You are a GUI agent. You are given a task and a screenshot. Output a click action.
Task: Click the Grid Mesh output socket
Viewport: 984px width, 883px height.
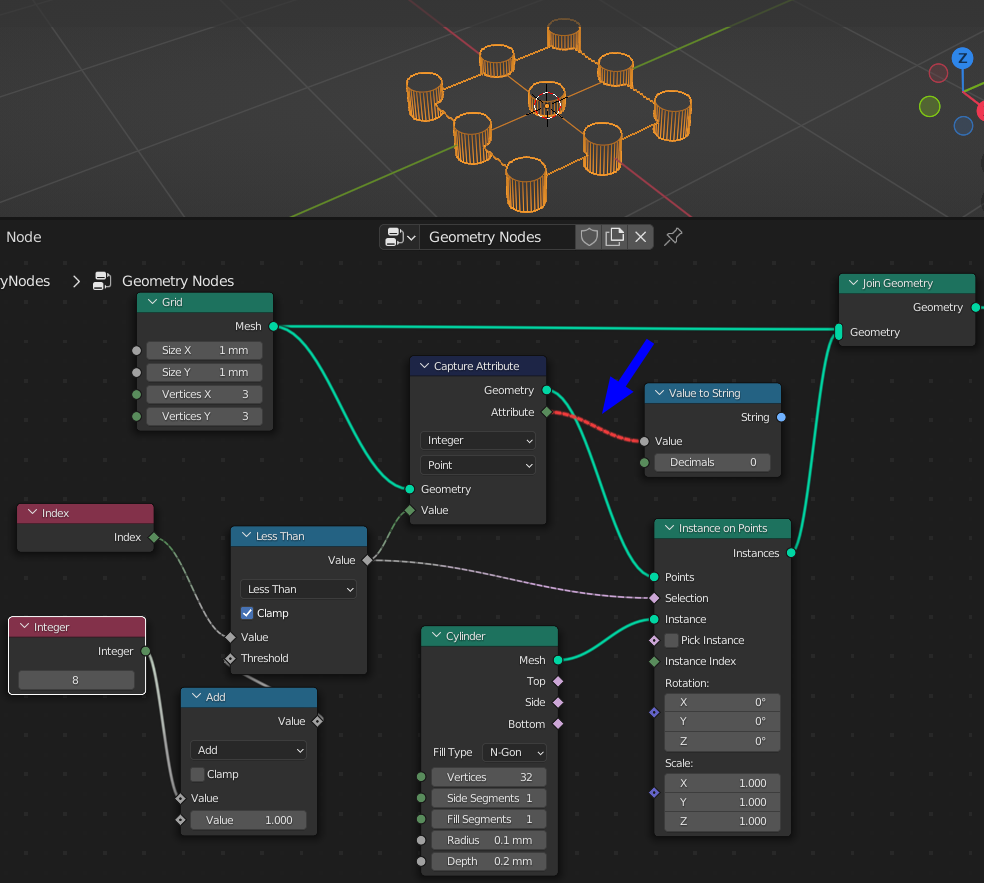pos(274,326)
